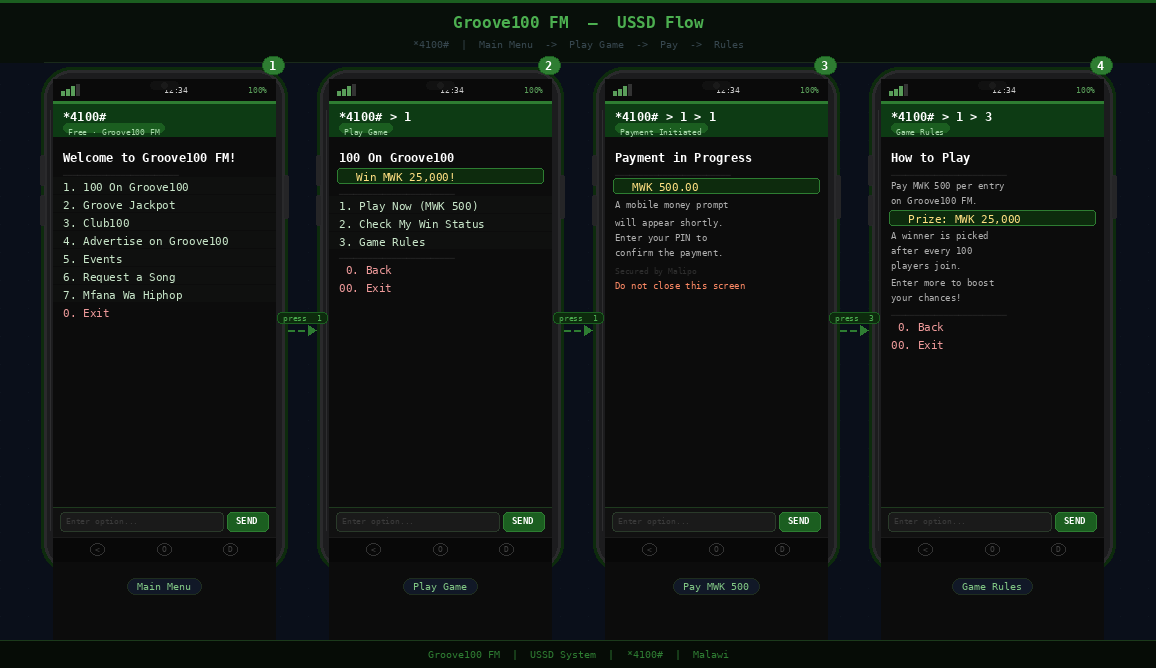Click the signal bars icon on phone 1
The image size is (1156, 668).
(x=70, y=90)
